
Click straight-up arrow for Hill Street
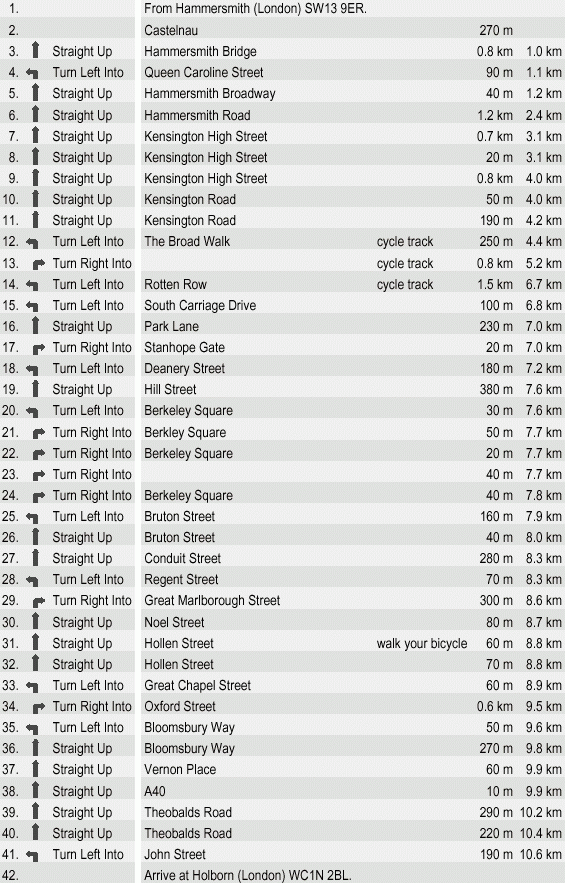[35, 389]
